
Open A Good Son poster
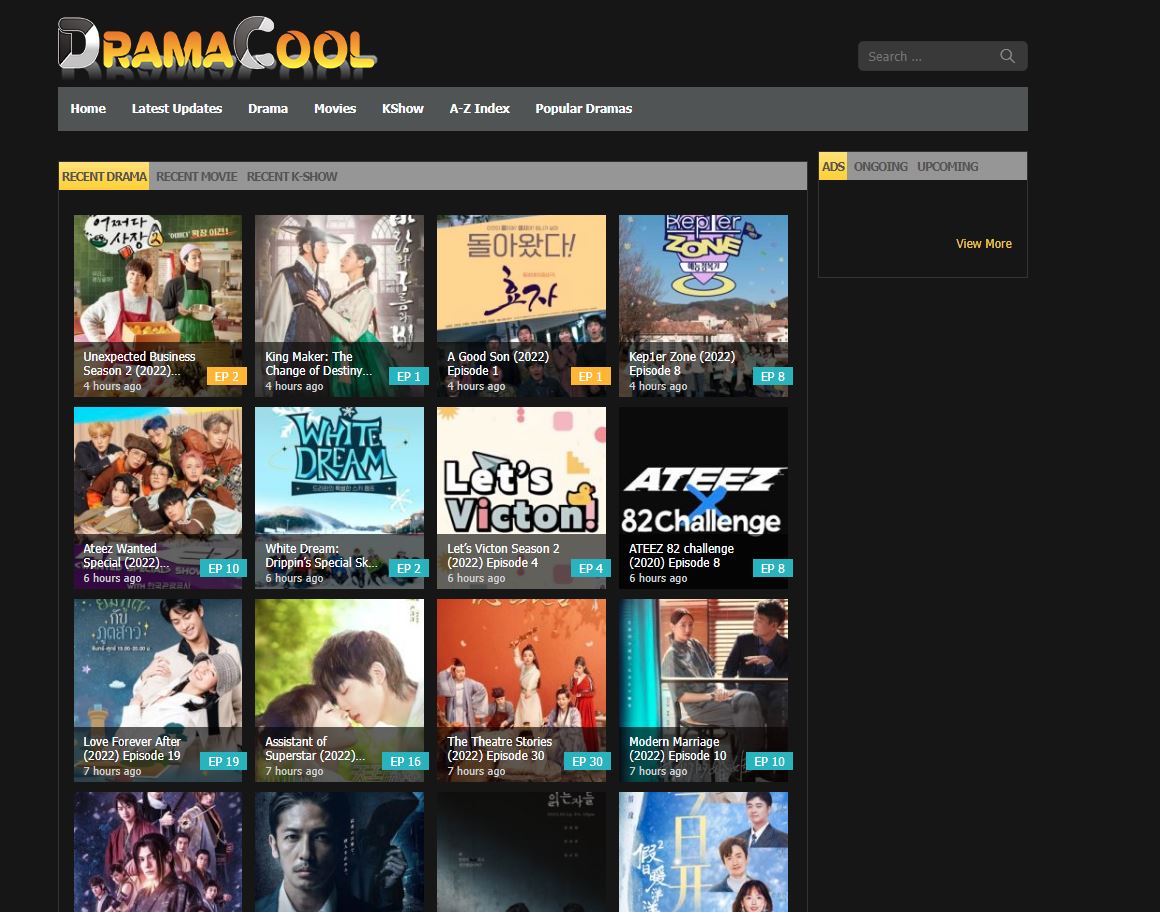pyautogui.click(x=522, y=305)
